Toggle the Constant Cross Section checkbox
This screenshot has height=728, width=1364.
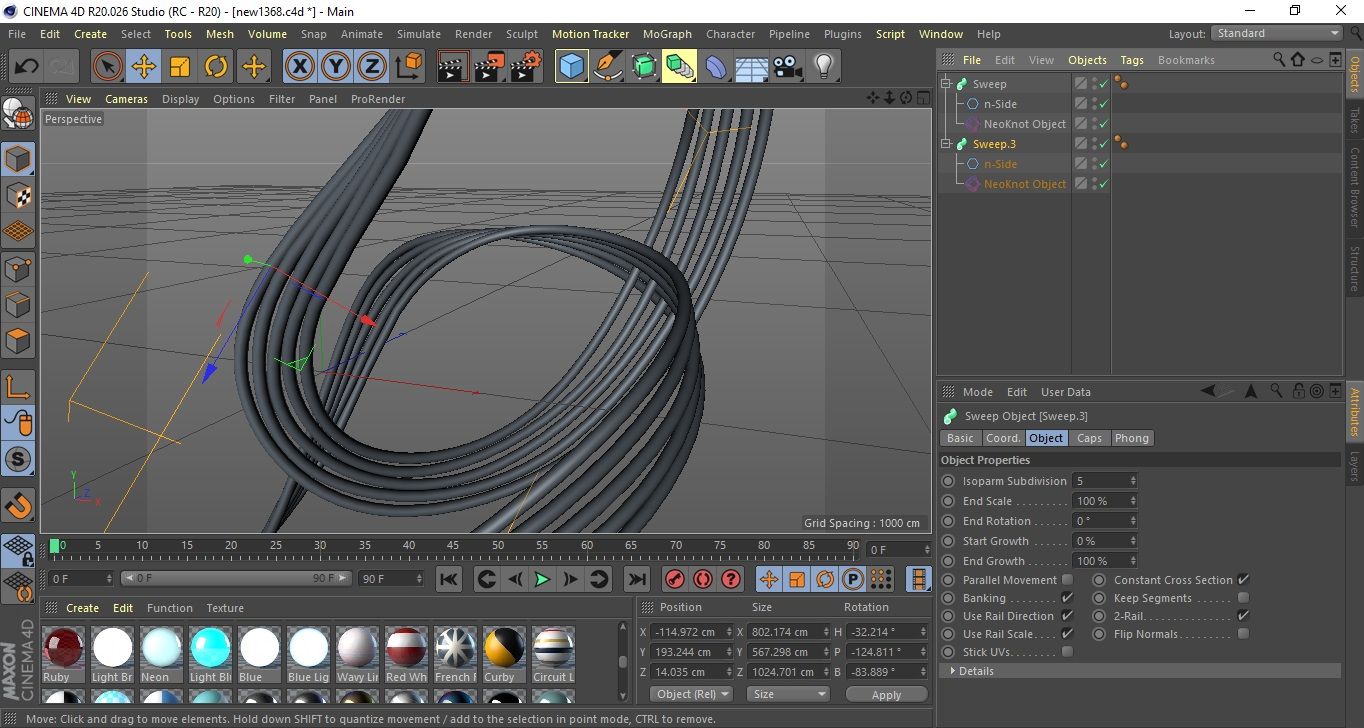(x=1243, y=580)
